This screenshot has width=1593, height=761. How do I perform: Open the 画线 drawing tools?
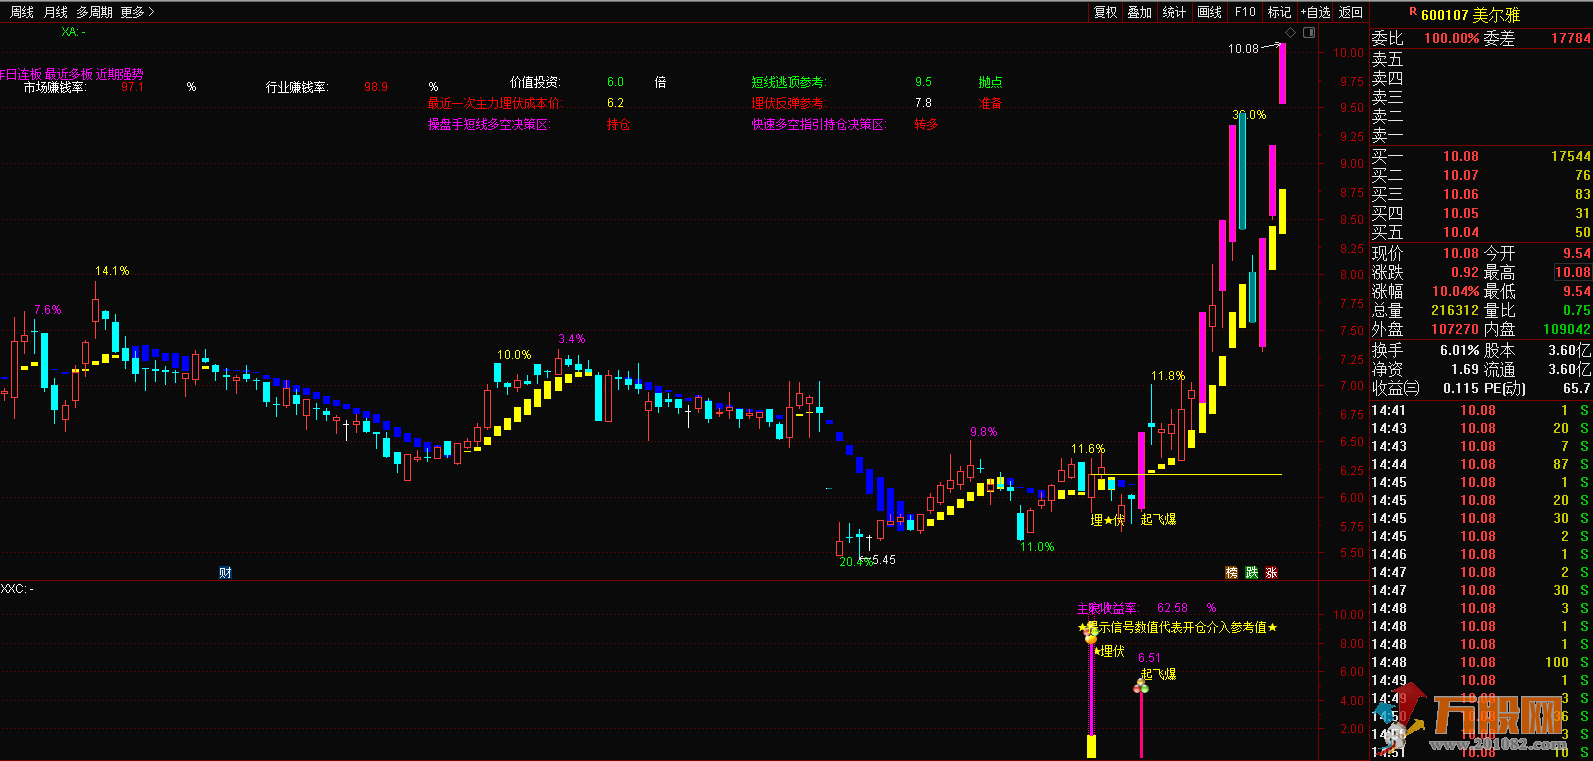(1210, 12)
